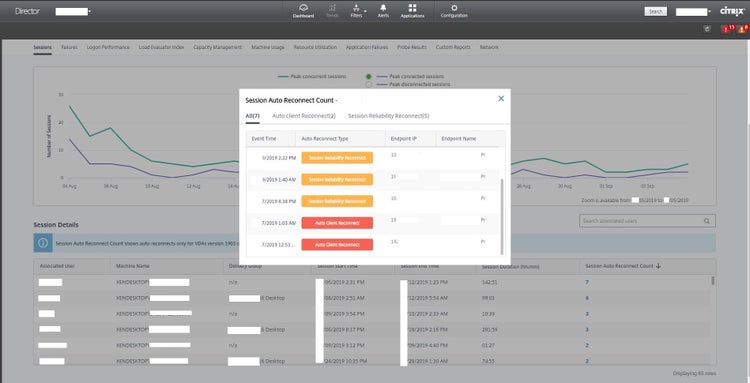
Task: Switch to the Load Evaluator Index tab
Action: point(161,47)
